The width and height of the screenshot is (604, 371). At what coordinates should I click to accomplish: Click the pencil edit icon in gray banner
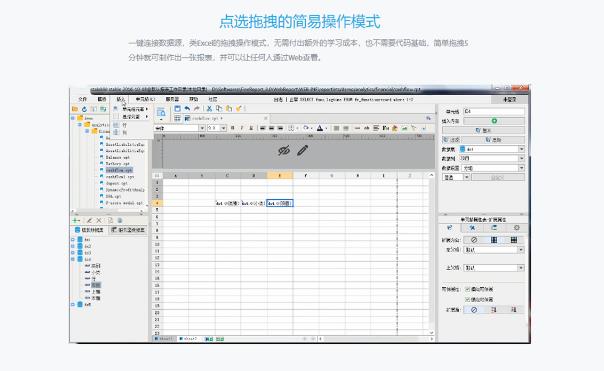click(302, 150)
